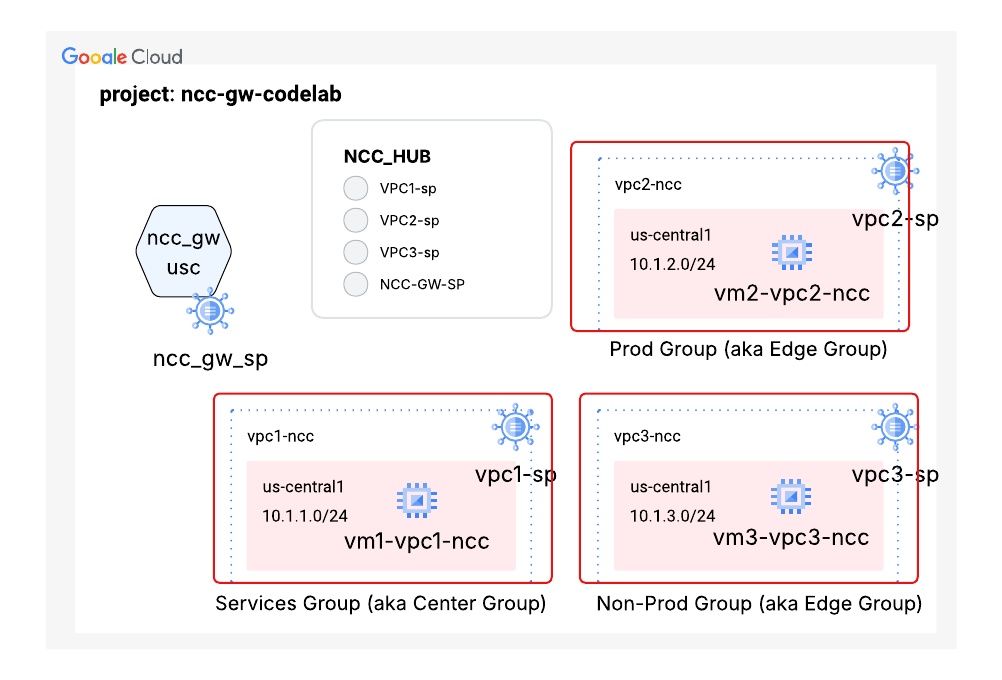Click the vpc3-sp spoke icon
The height and width of the screenshot is (680, 1002).
(x=895, y=427)
